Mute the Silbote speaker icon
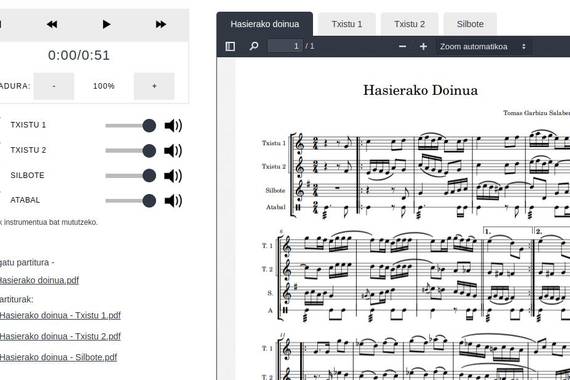Screen dimensions: 570x380 pyautogui.click(x=173, y=176)
